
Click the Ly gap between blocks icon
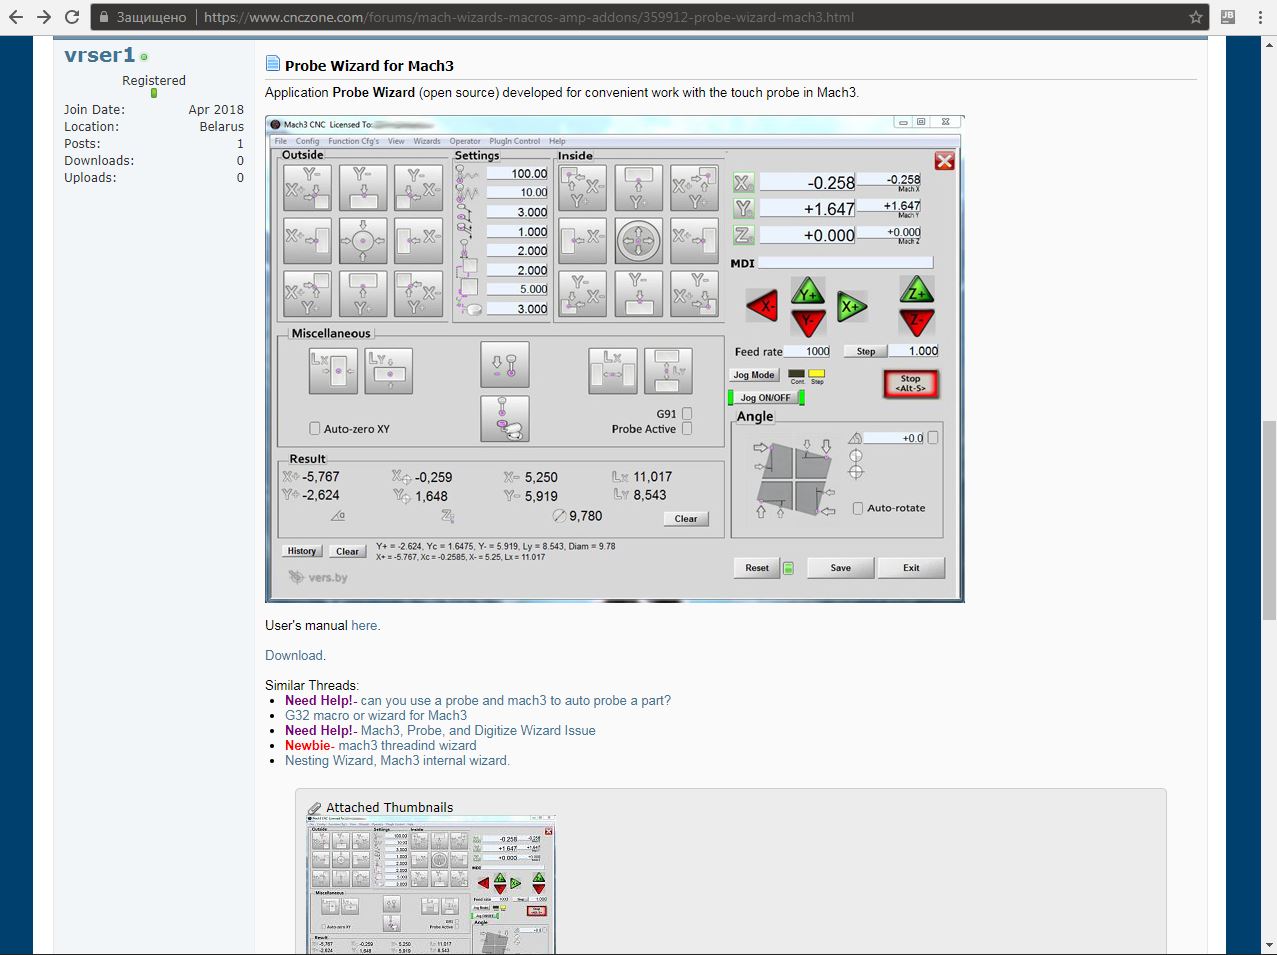pos(669,370)
